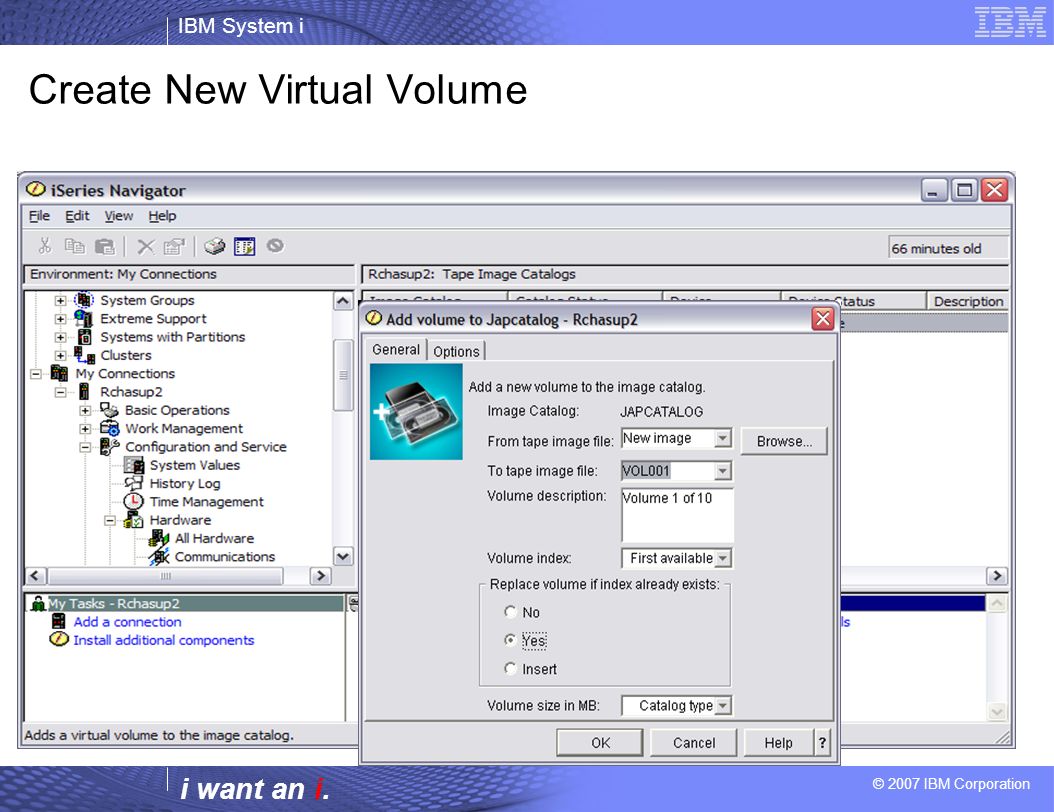Click the question mark context help button
The image size is (1054, 812).
click(x=822, y=743)
